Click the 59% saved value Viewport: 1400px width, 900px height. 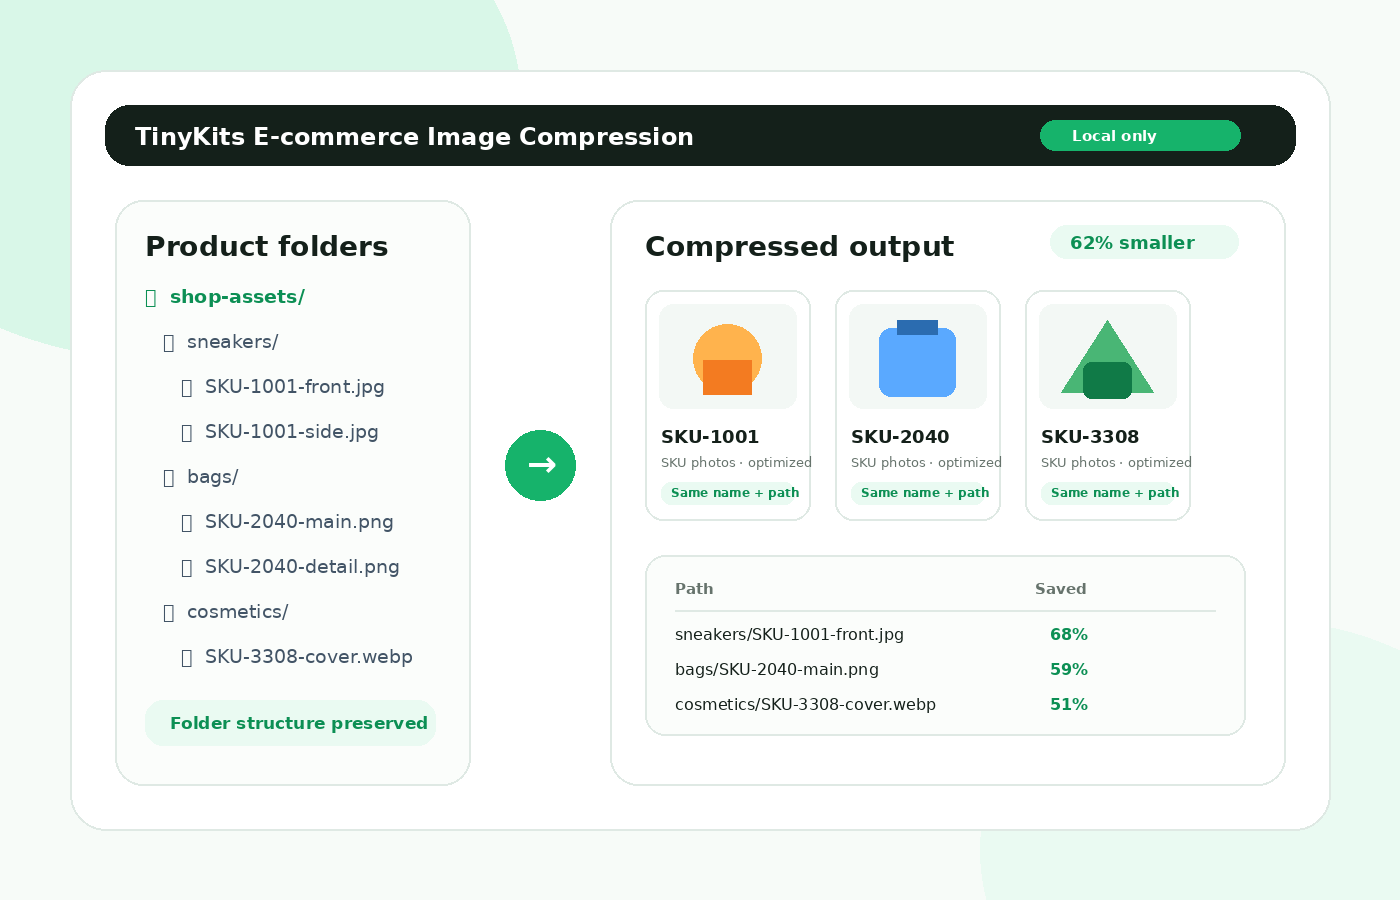[1068, 670]
